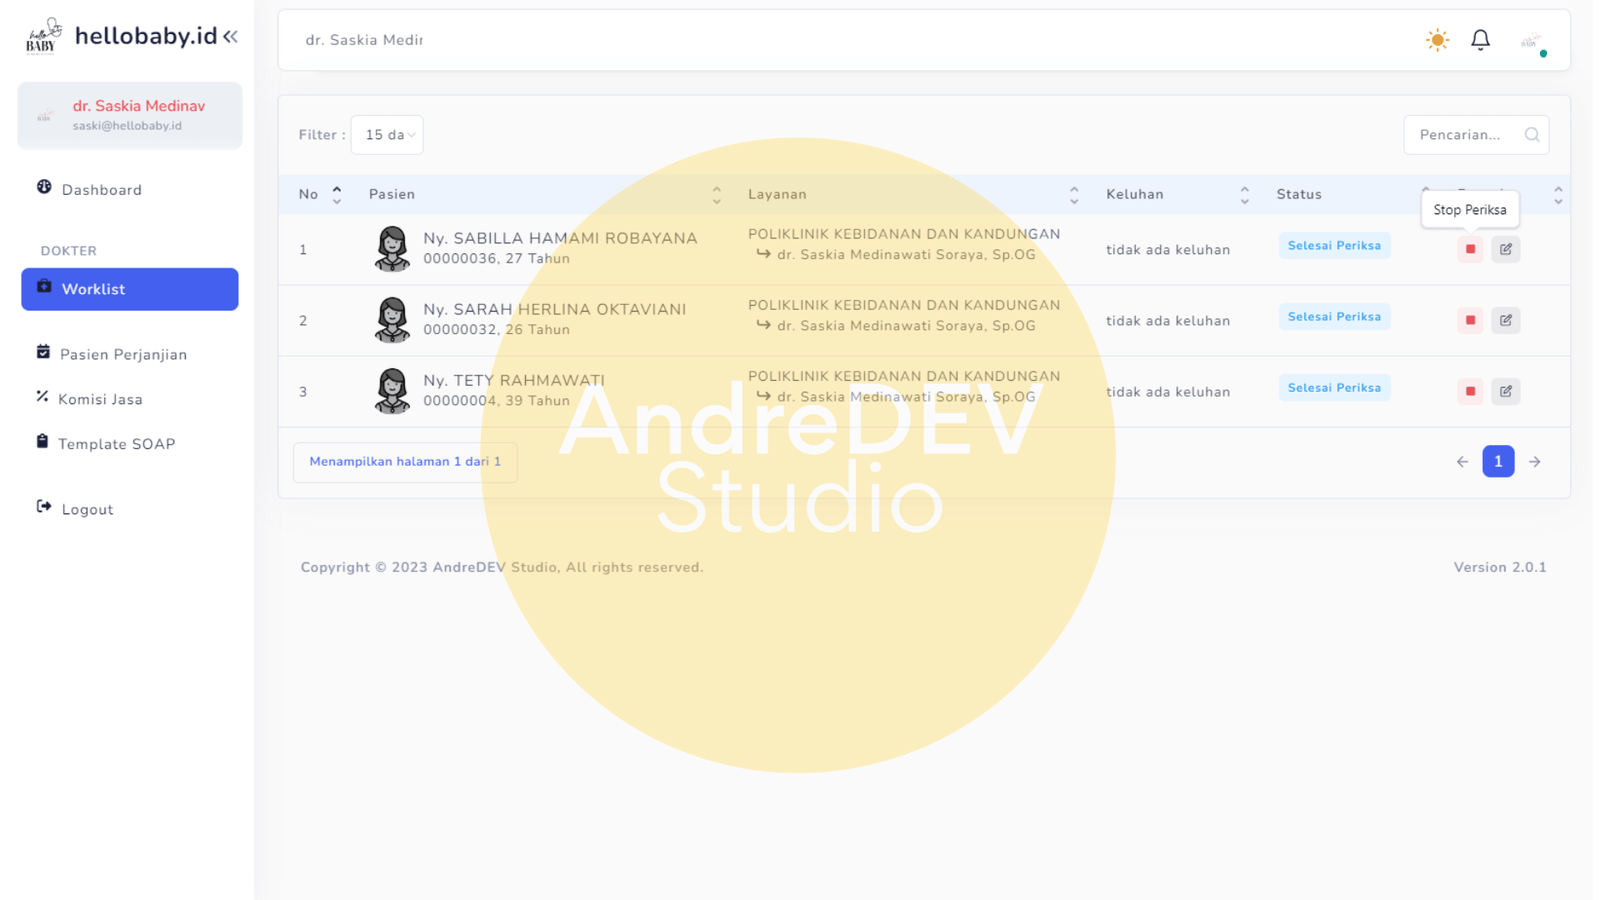Sort table by the No column

coord(336,195)
